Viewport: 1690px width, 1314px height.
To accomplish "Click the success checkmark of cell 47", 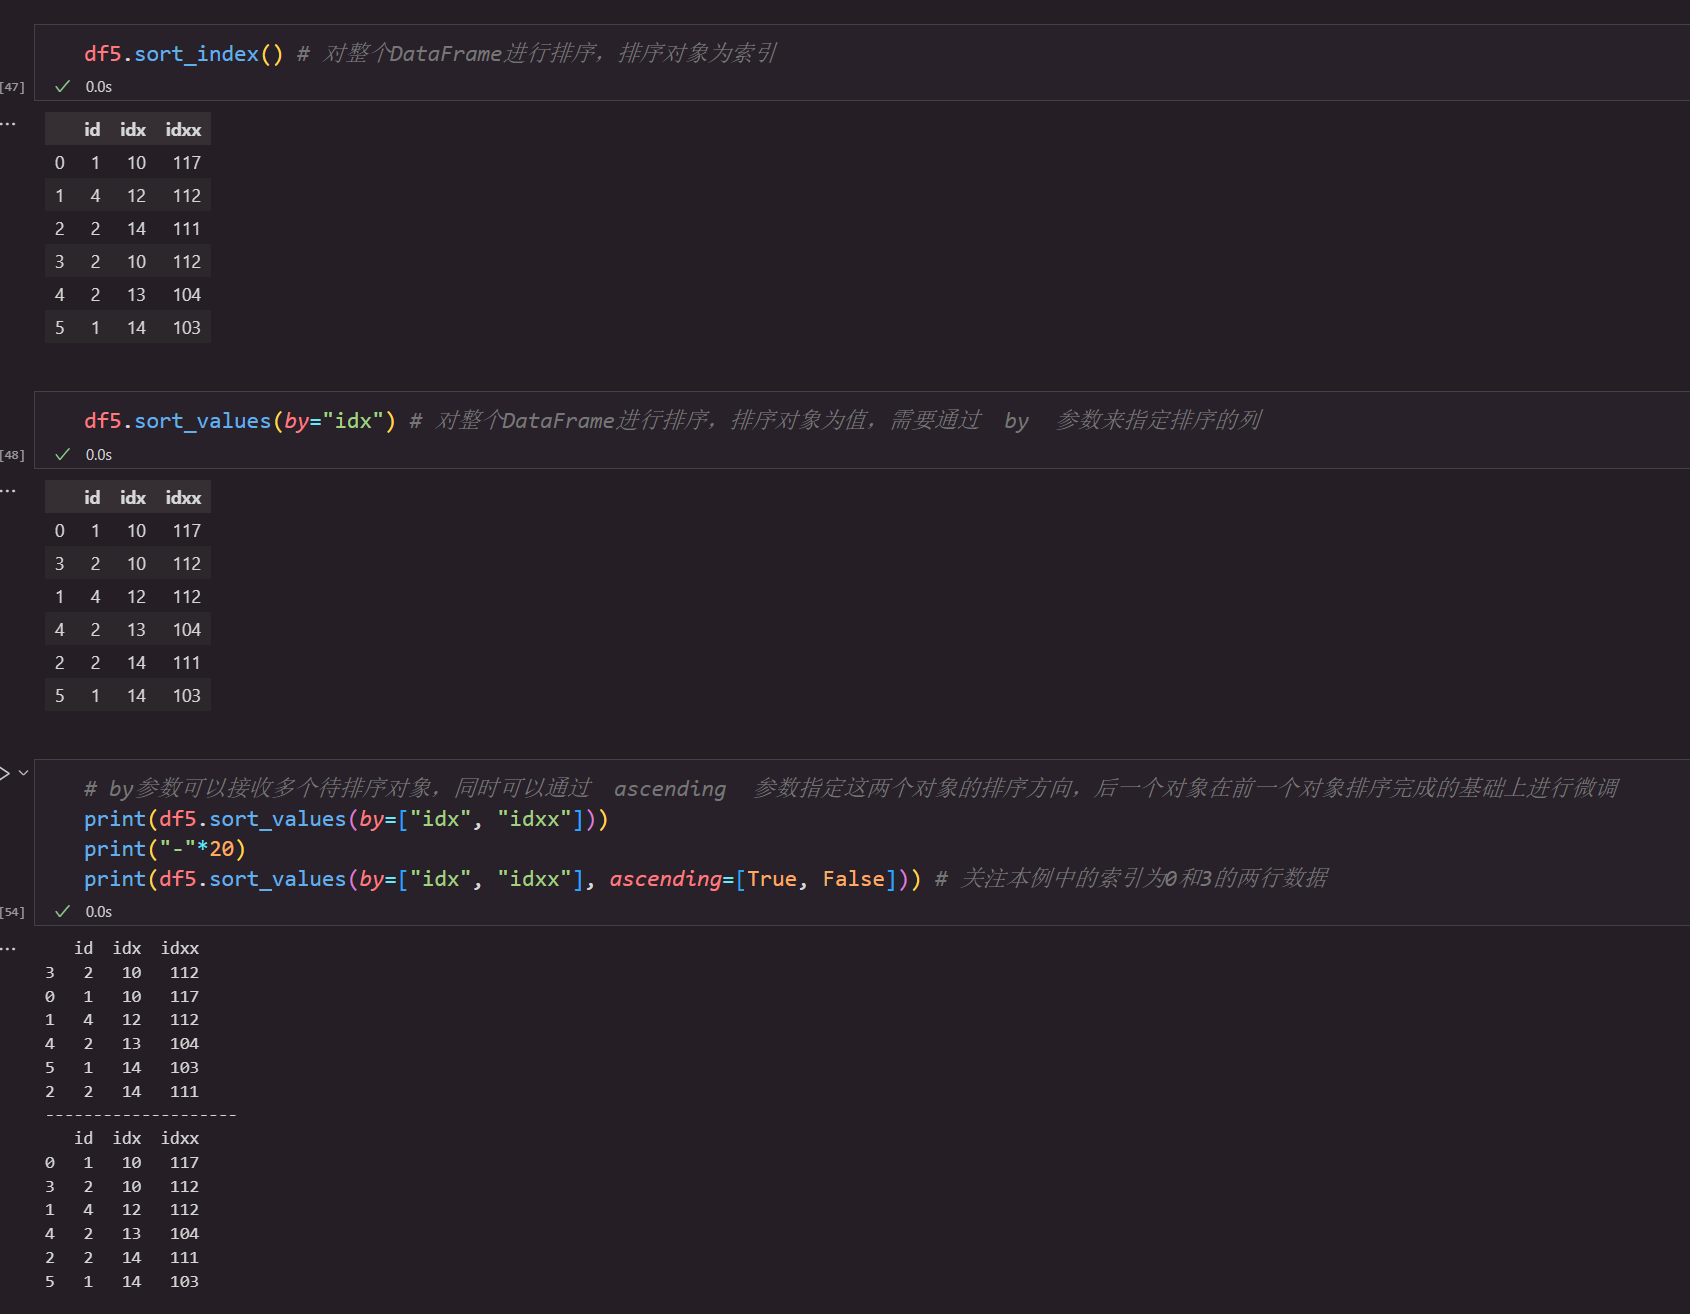I will tap(63, 87).
